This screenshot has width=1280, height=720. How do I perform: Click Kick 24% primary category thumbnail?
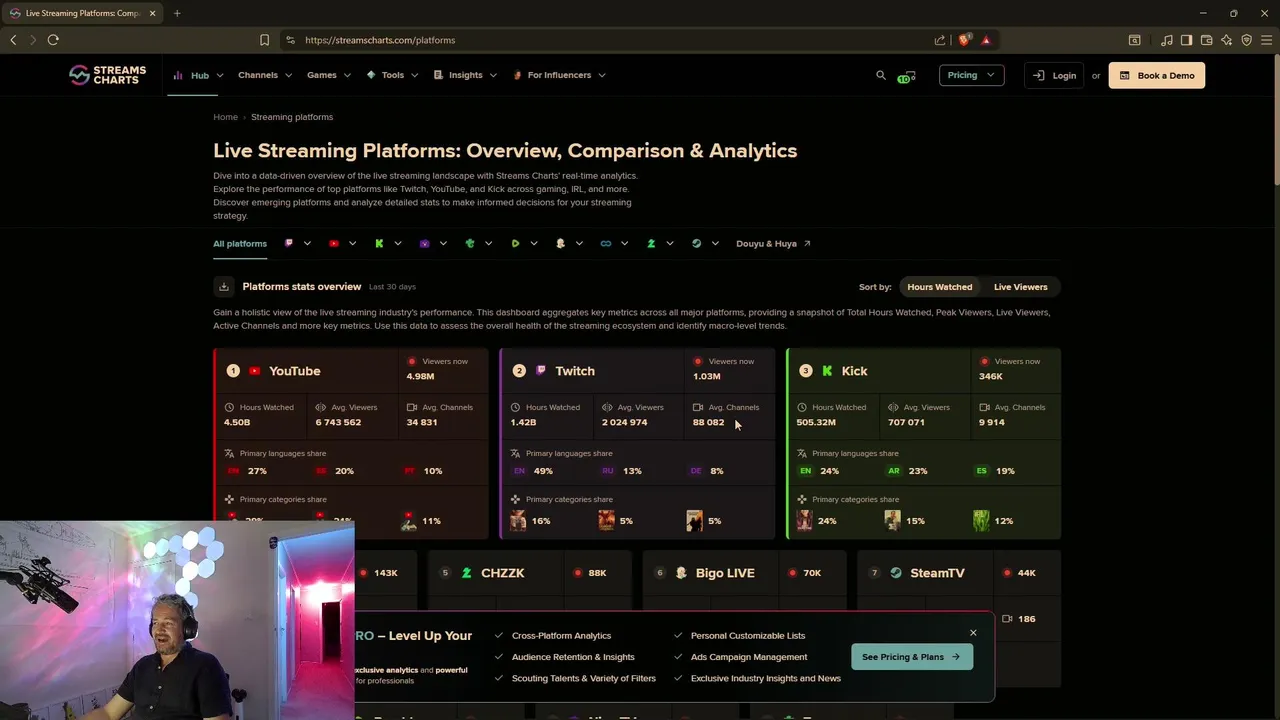[804, 520]
